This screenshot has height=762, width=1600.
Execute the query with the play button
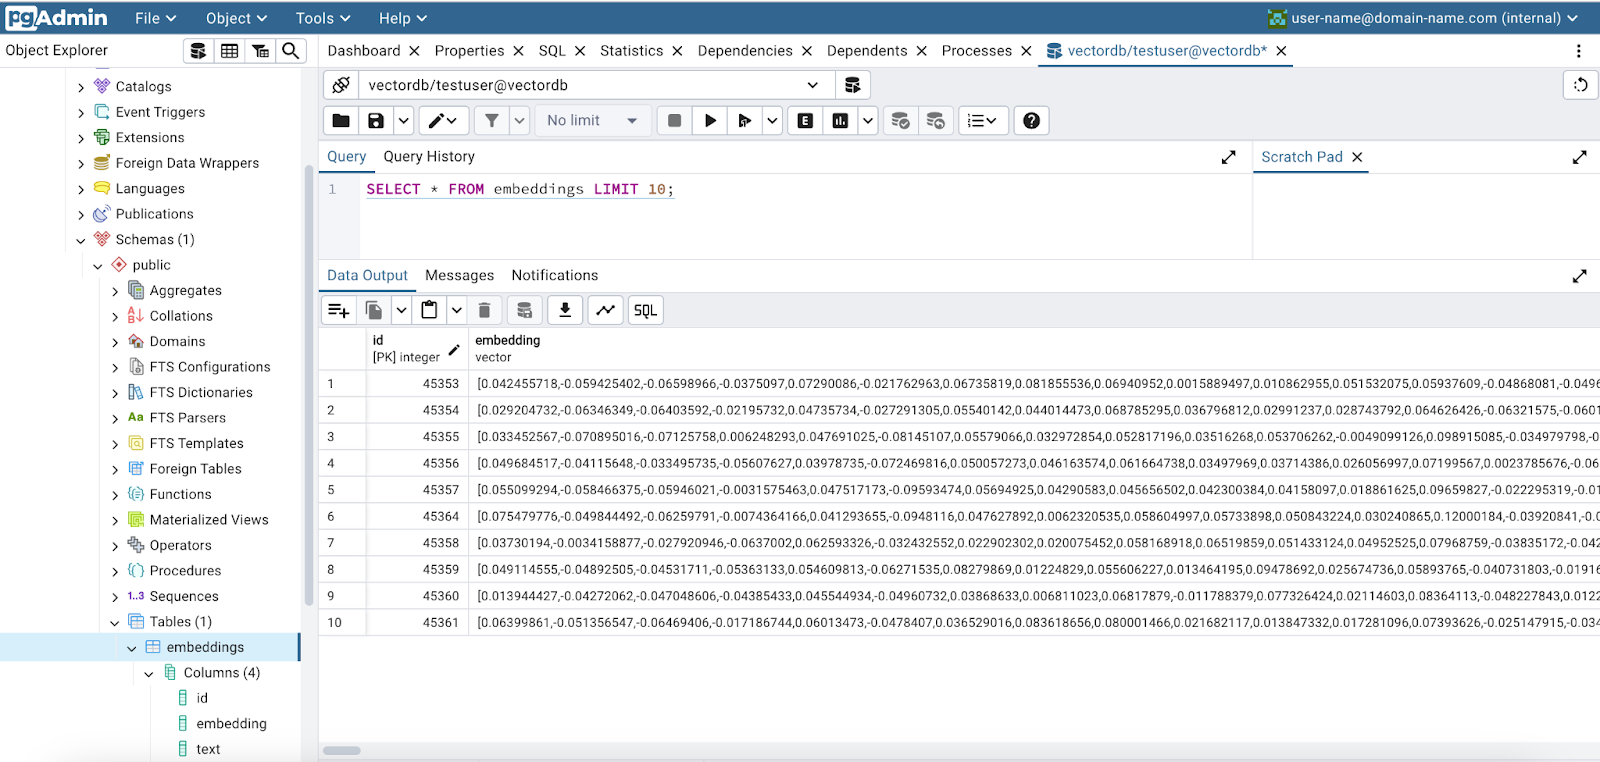point(710,121)
